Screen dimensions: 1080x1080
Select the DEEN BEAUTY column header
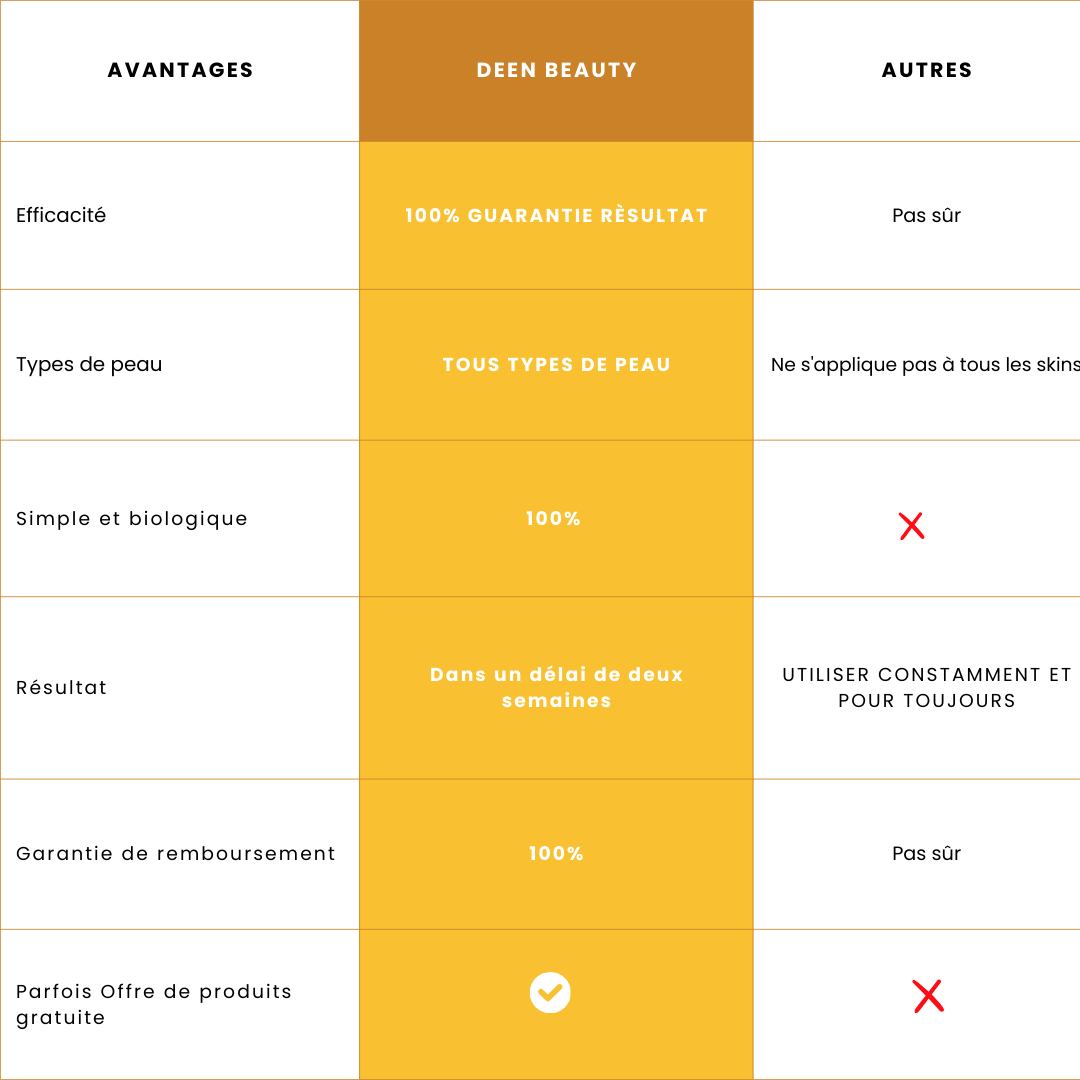tap(557, 70)
